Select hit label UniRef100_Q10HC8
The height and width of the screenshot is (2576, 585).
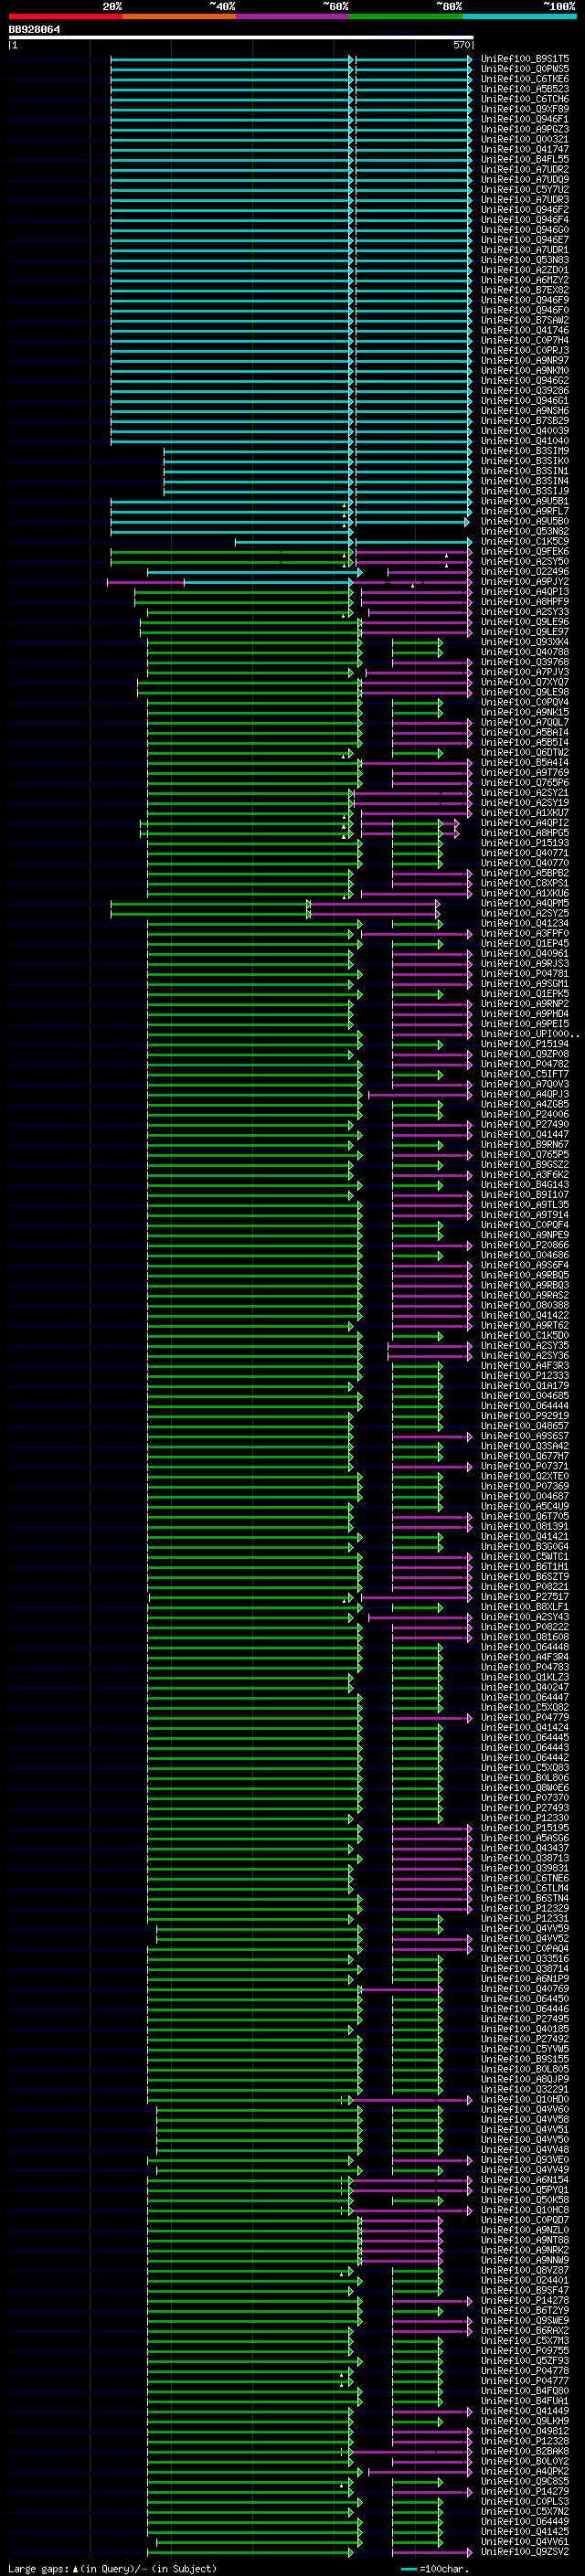pos(525,2209)
